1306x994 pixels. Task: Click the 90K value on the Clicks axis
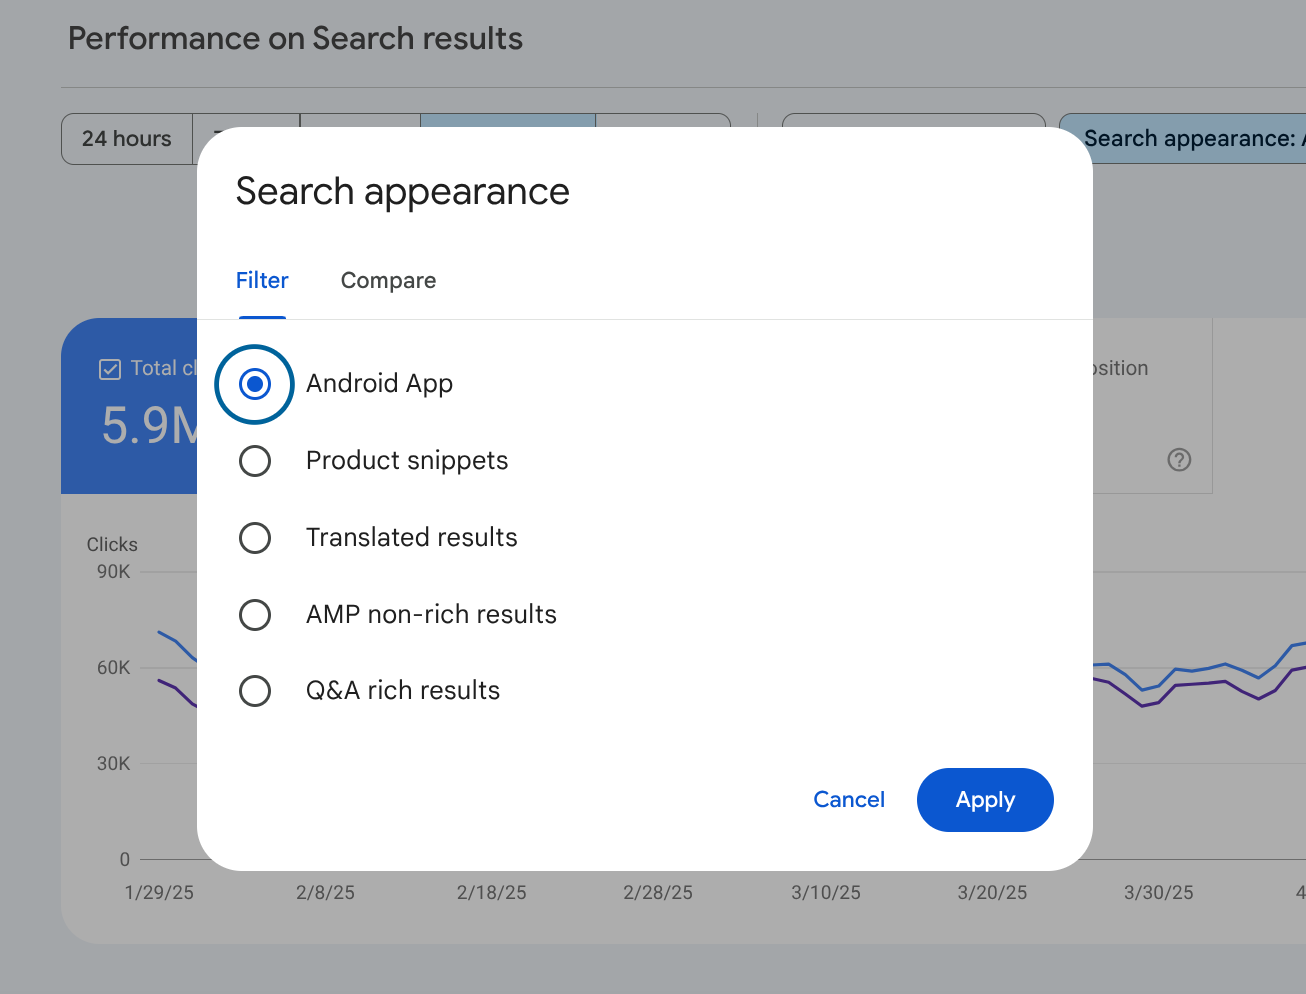click(x=112, y=572)
